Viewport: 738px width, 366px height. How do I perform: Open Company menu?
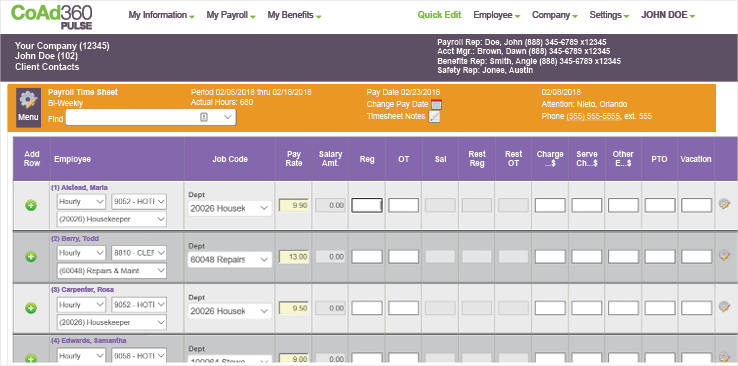[x=554, y=15]
